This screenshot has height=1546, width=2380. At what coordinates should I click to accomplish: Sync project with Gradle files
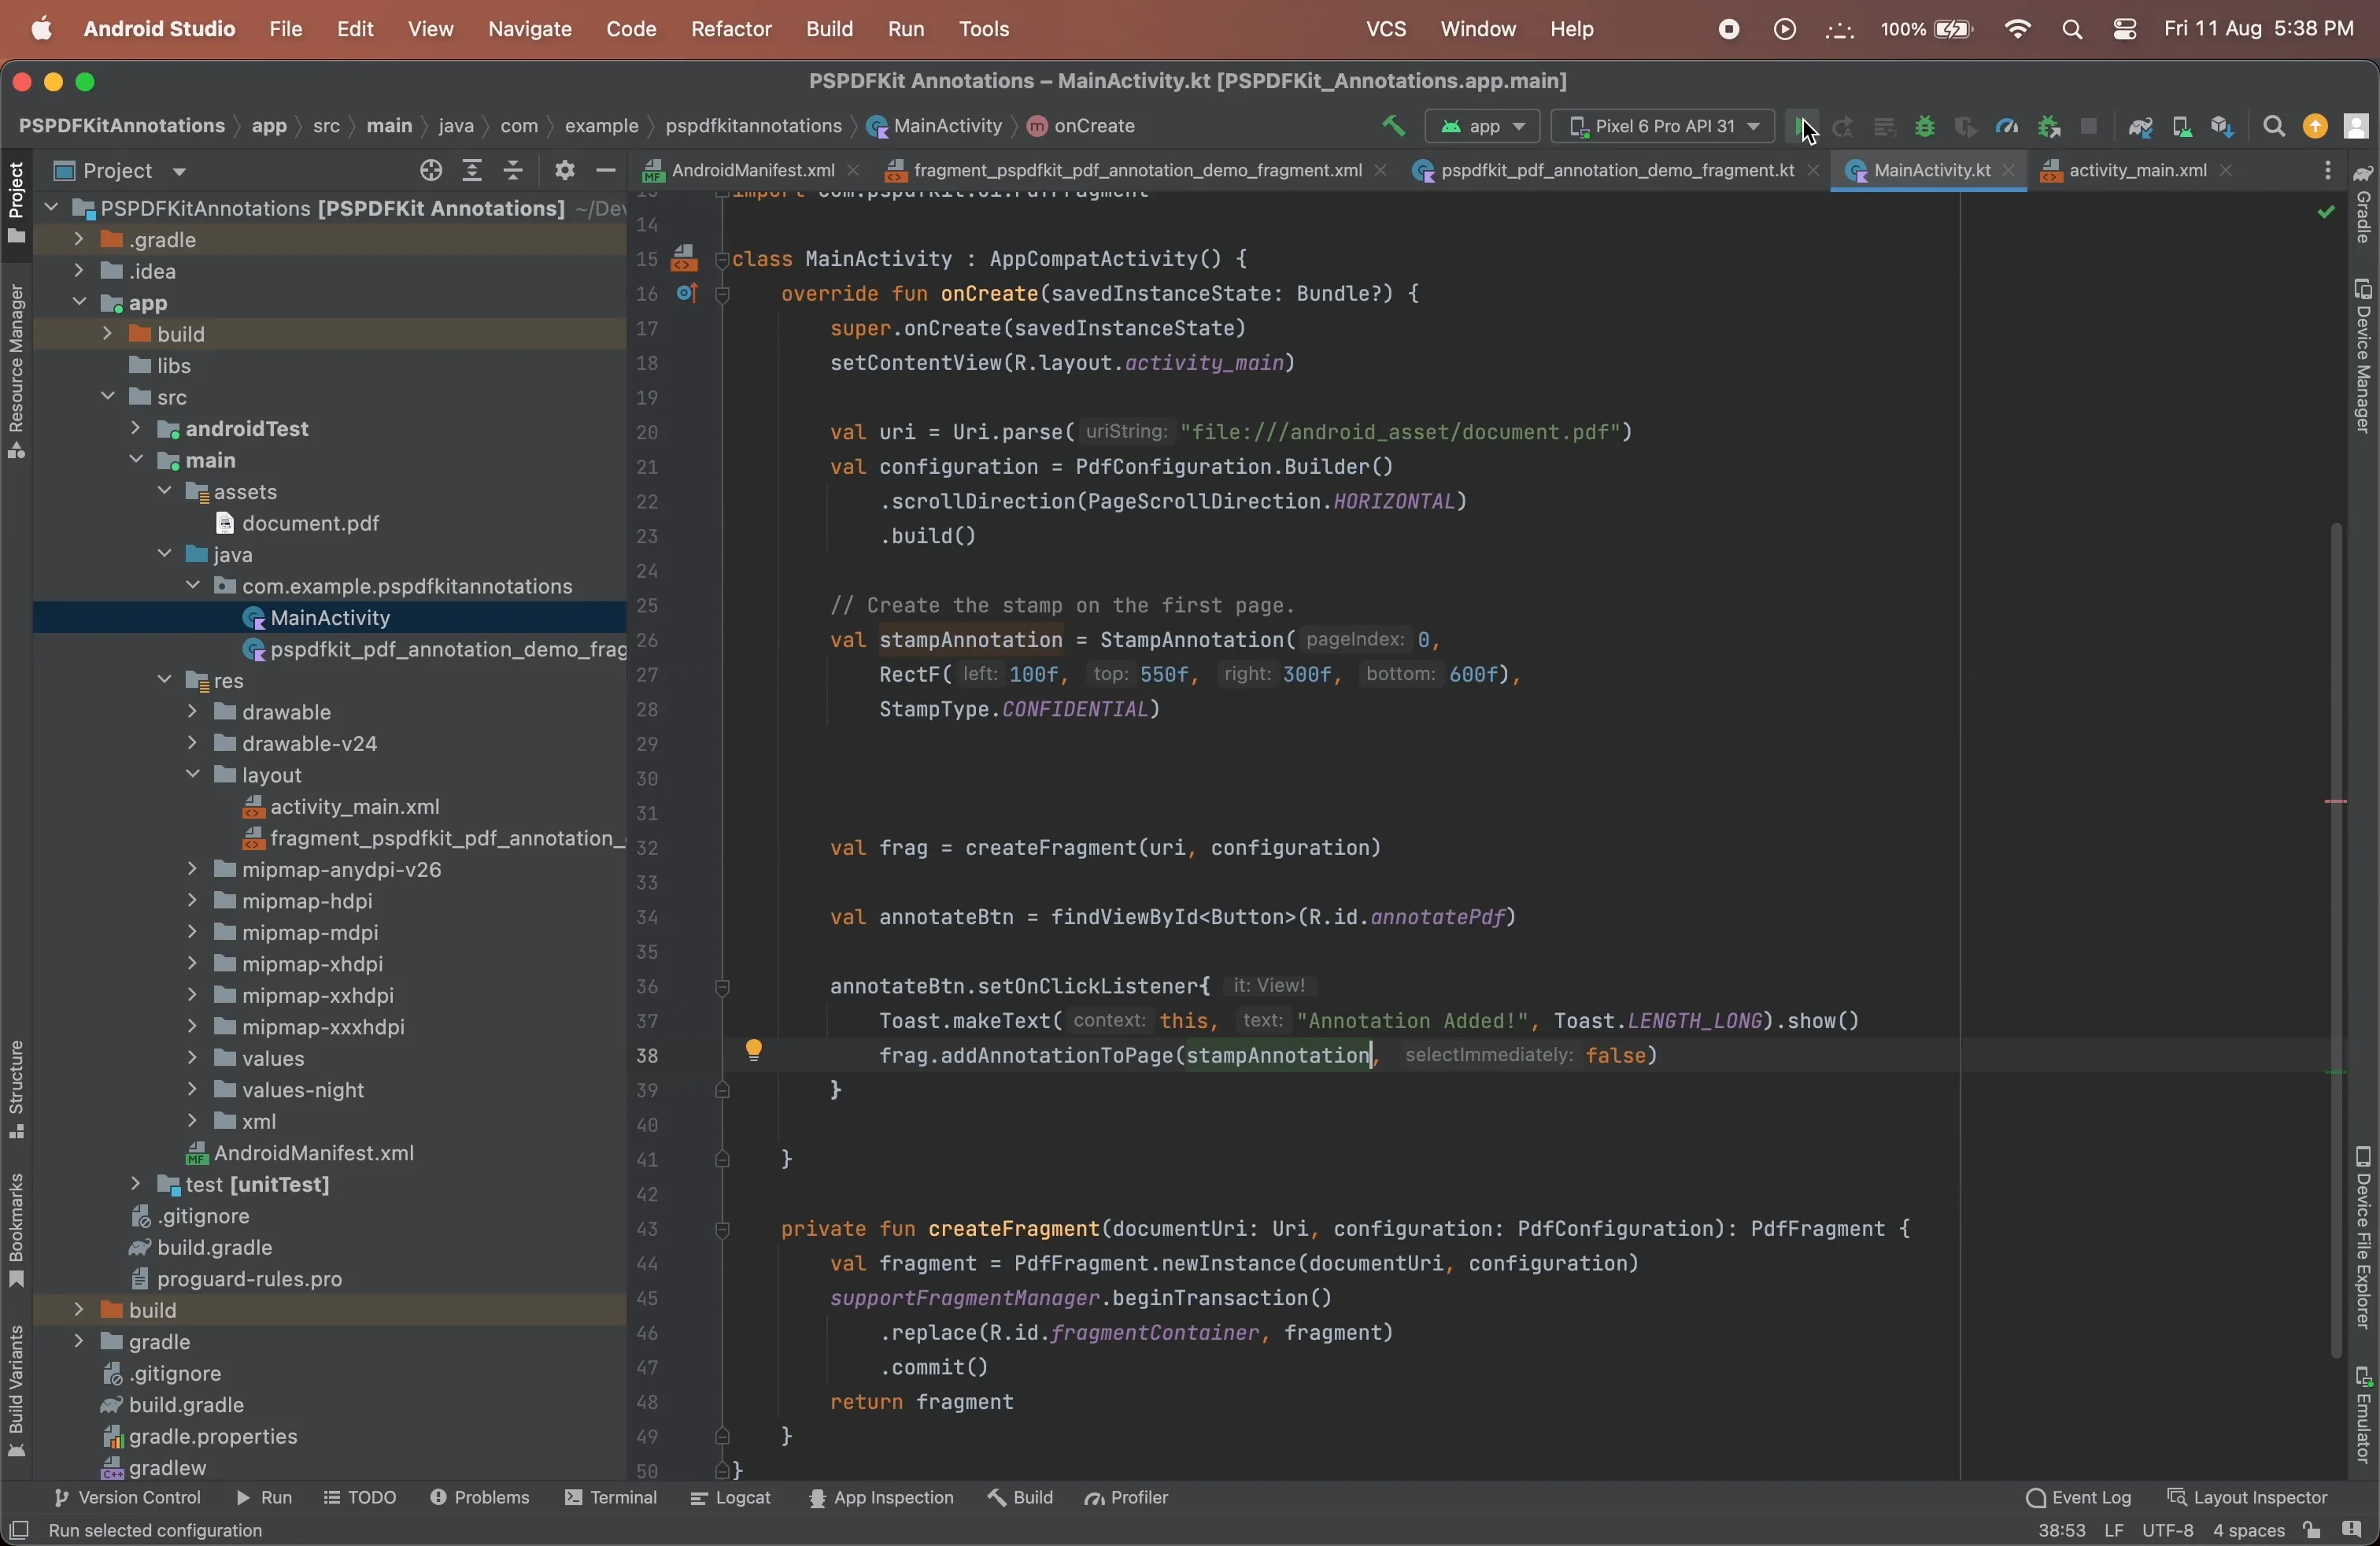[x=2140, y=127]
